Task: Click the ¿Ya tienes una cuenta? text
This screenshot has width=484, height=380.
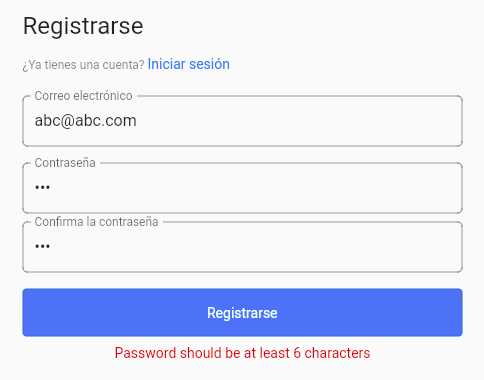Action: pyautogui.click(x=83, y=65)
